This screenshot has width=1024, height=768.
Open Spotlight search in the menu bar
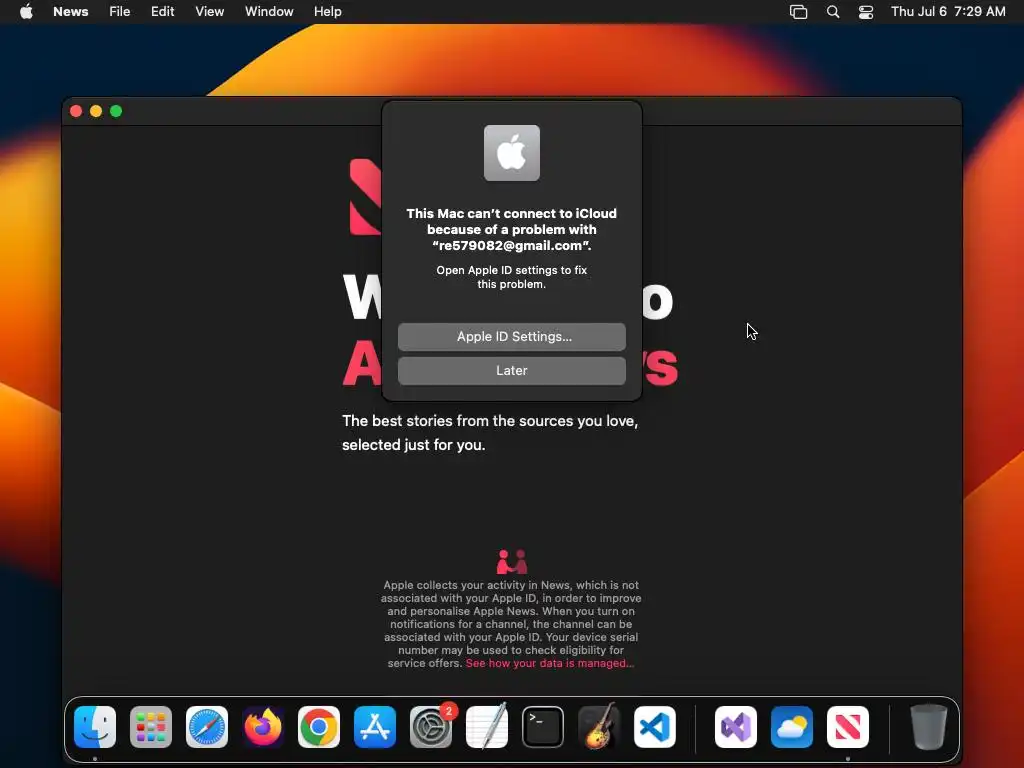(833, 12)
